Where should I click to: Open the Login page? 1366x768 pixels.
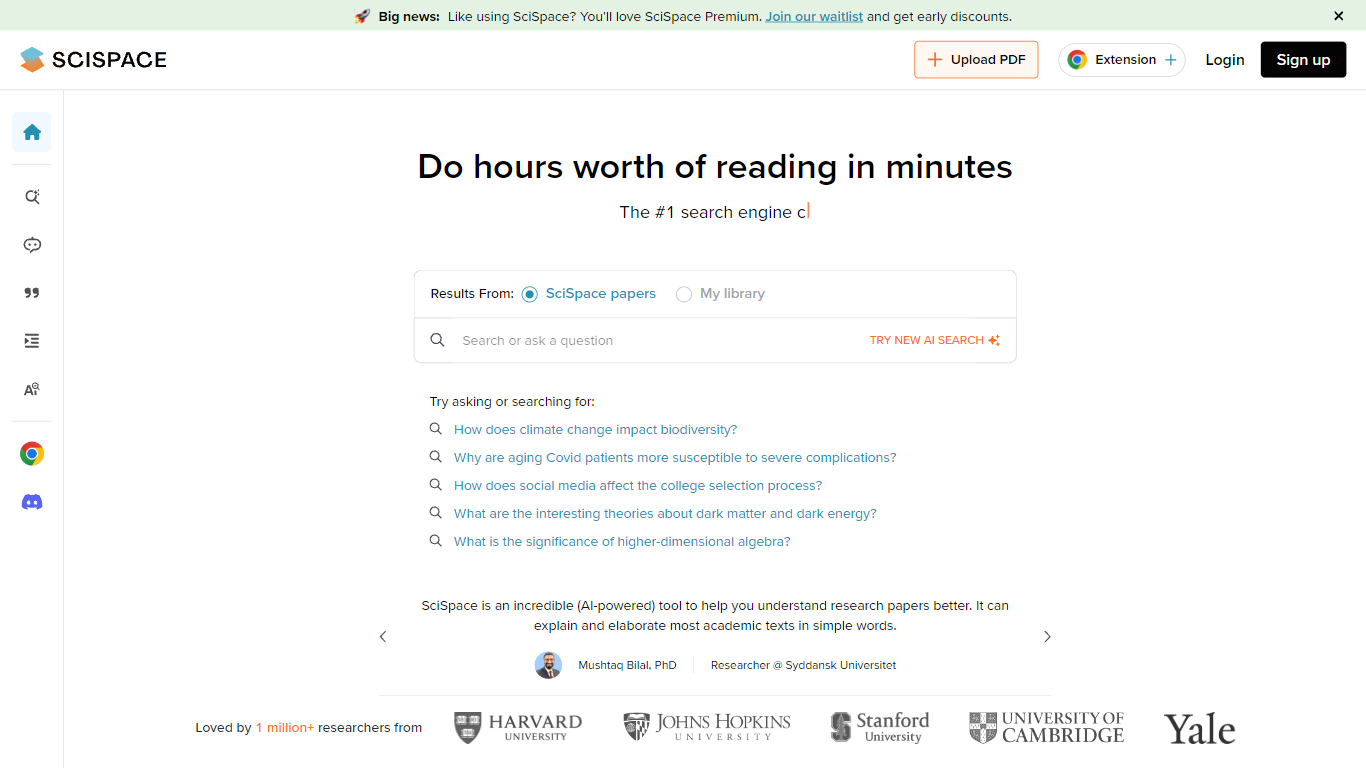pyautogui.click(x=1224, y=60)
